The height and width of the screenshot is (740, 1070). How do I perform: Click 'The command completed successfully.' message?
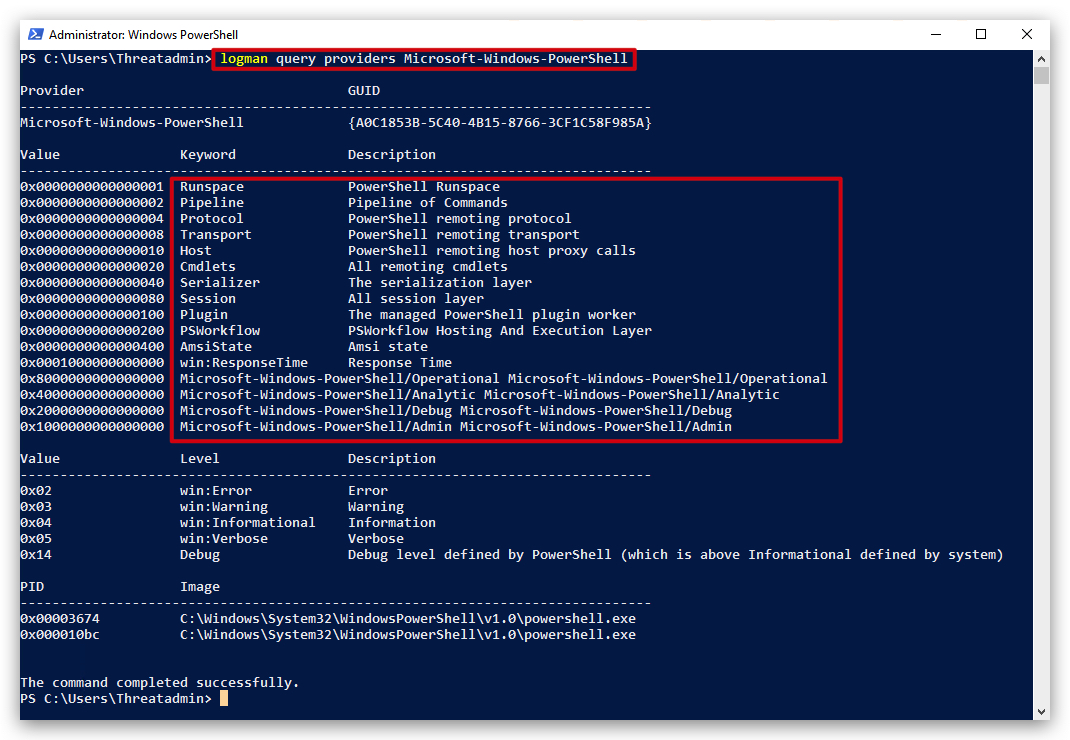pyautogui.click(x=160, y=683)
